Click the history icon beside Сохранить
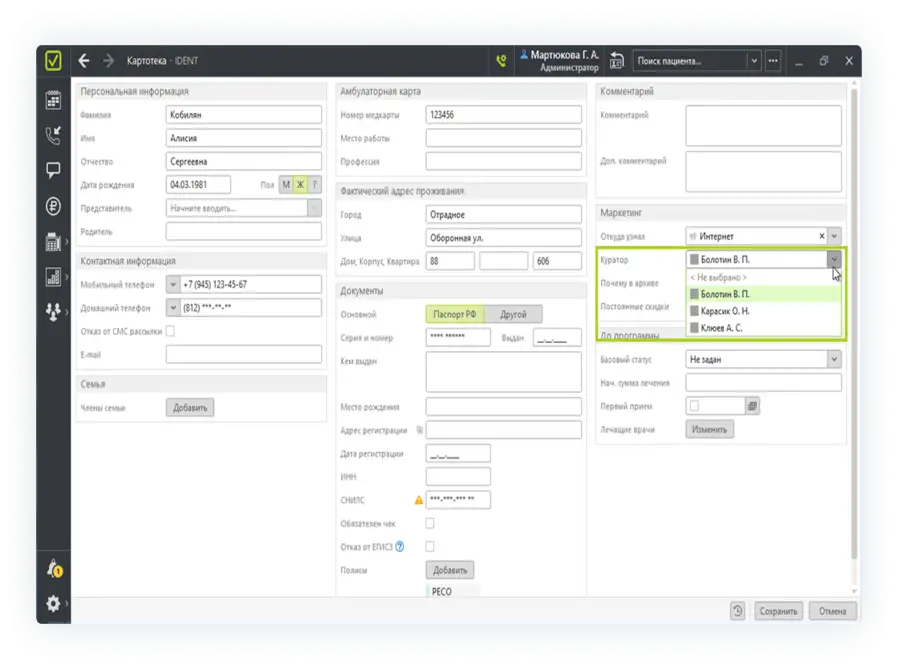 737,611
